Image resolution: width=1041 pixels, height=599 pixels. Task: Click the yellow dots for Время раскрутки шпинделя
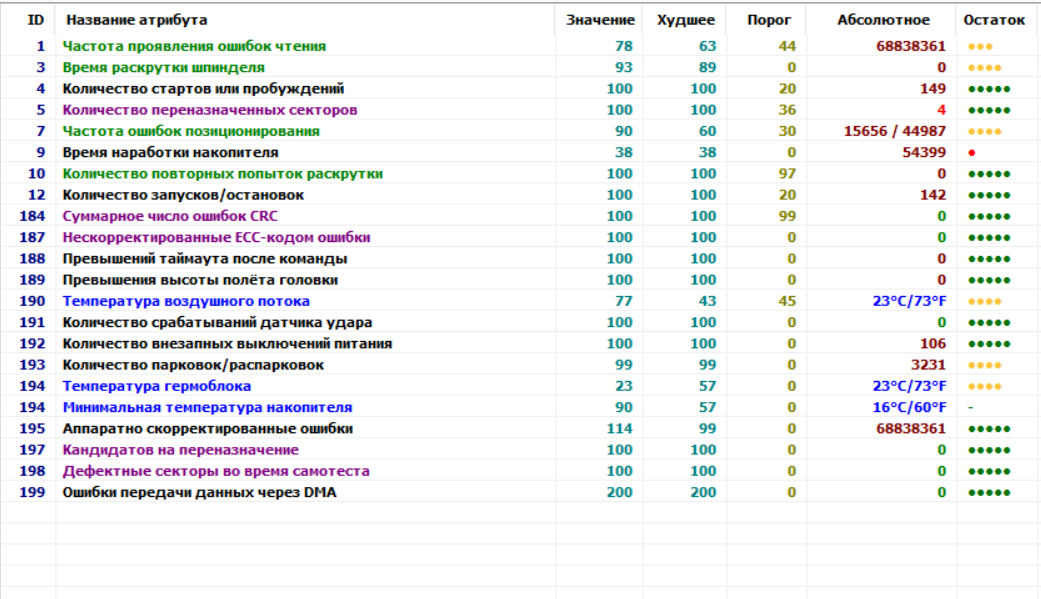tap(984, 68)
